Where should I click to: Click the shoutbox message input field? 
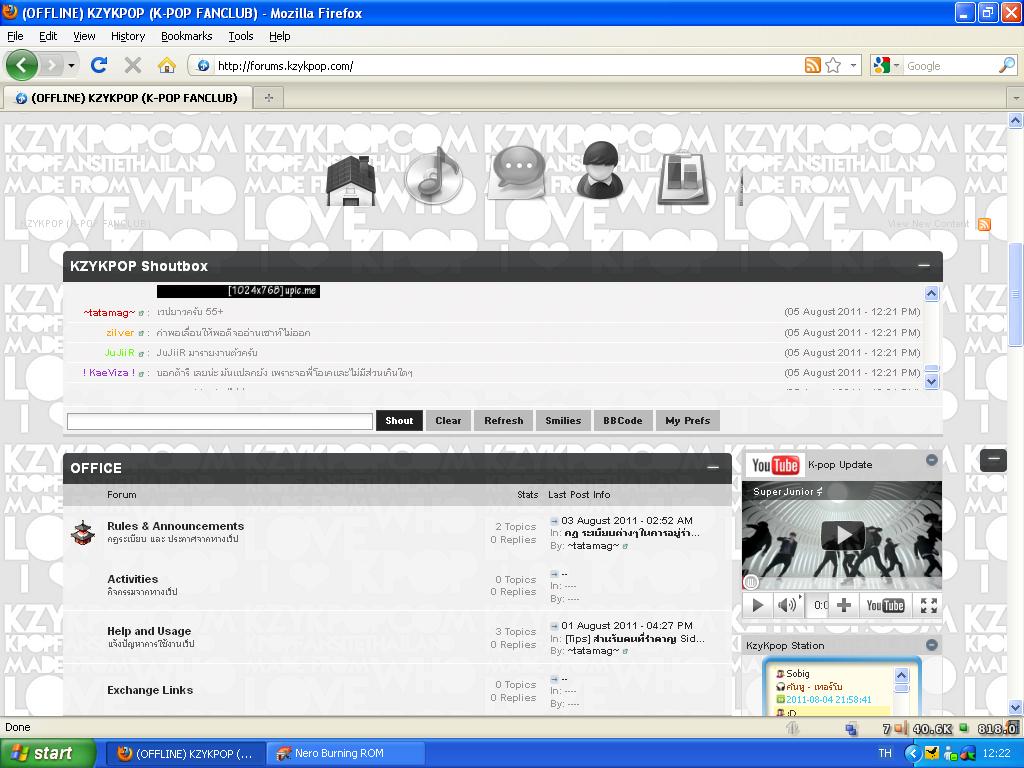[x=220, y=421]
